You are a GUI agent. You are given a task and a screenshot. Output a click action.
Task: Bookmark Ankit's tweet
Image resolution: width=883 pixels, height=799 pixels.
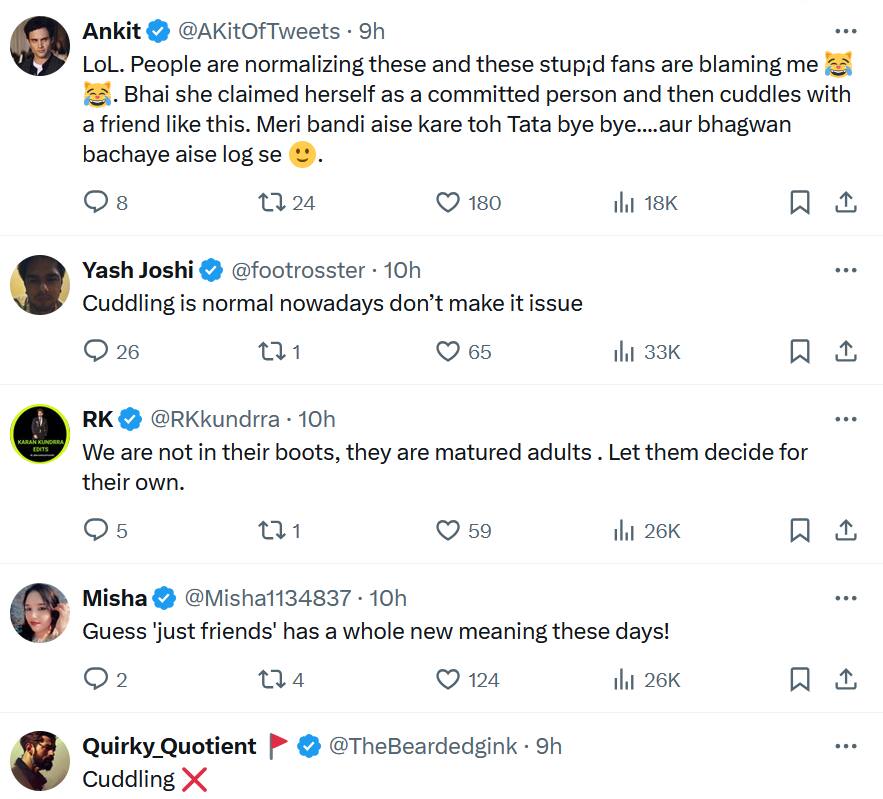tap(799, 203)
